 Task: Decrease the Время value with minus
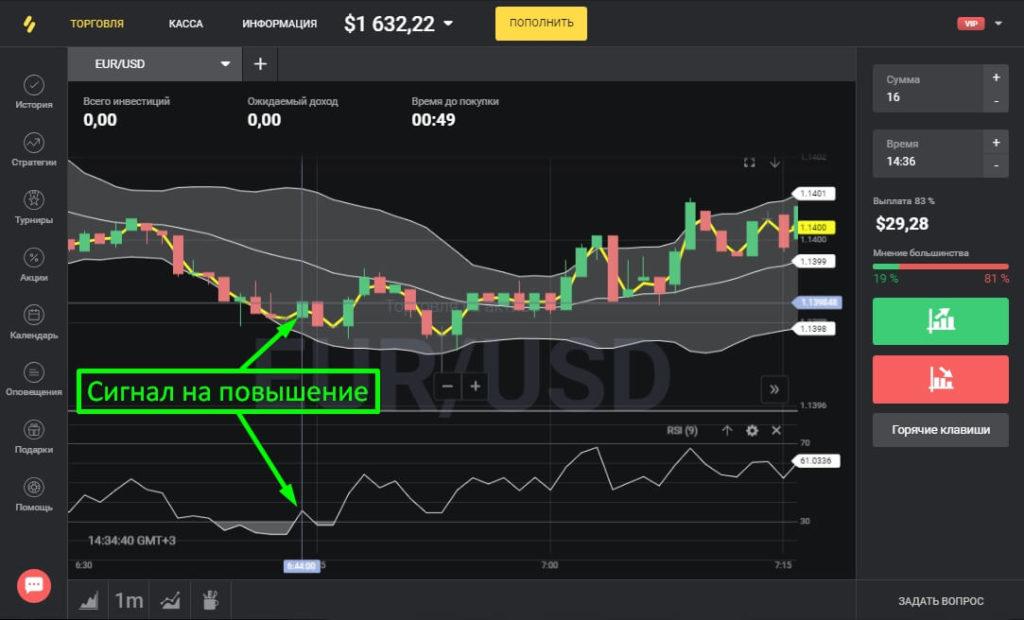coord(995,166)
